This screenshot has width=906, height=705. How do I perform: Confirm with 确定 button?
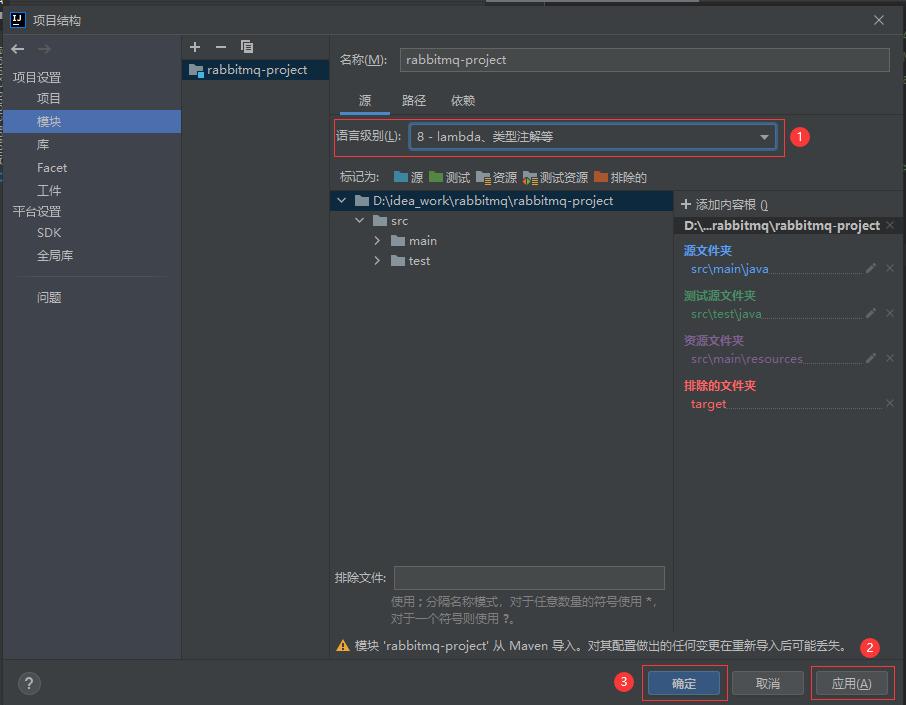pyautogui.click(x=684, y=683)
